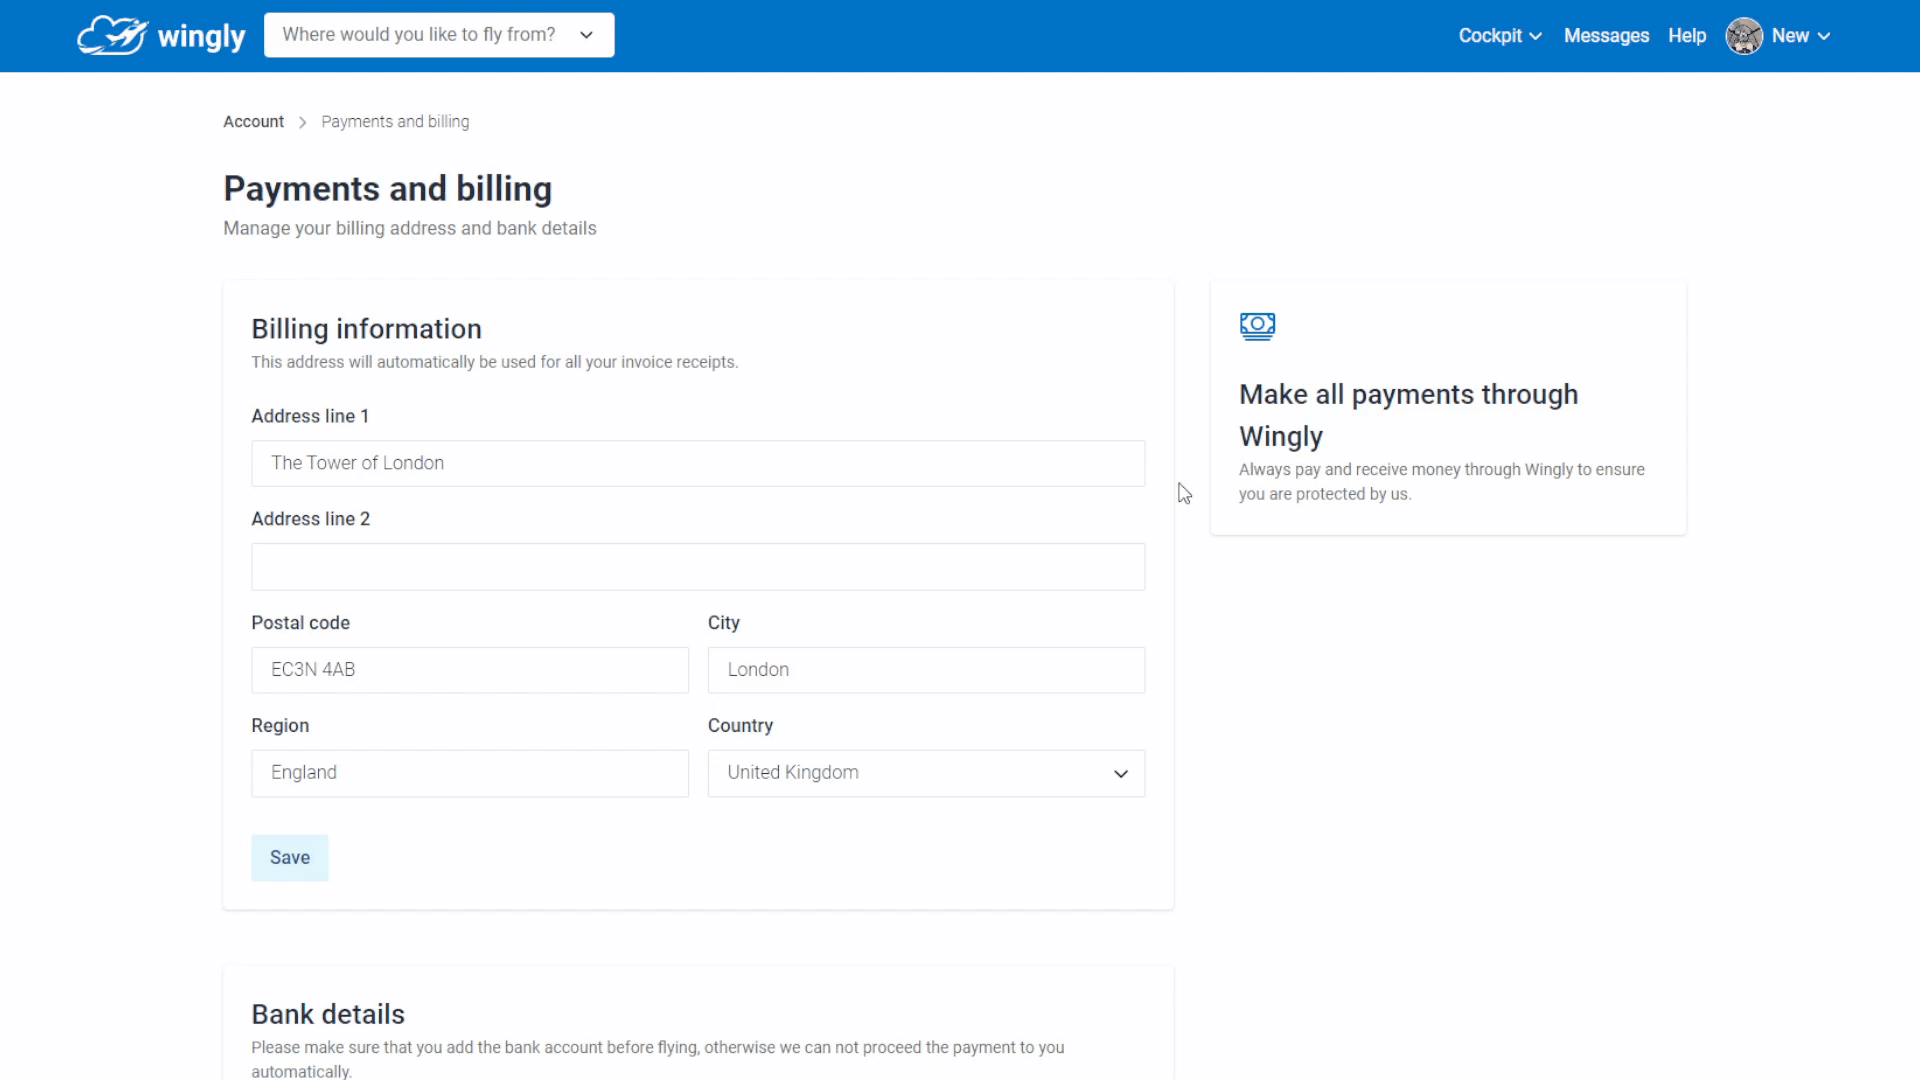Viewport: 1920px width, 1080px height.
Task: Open the departure location dropdown
Action: (439, 35)
